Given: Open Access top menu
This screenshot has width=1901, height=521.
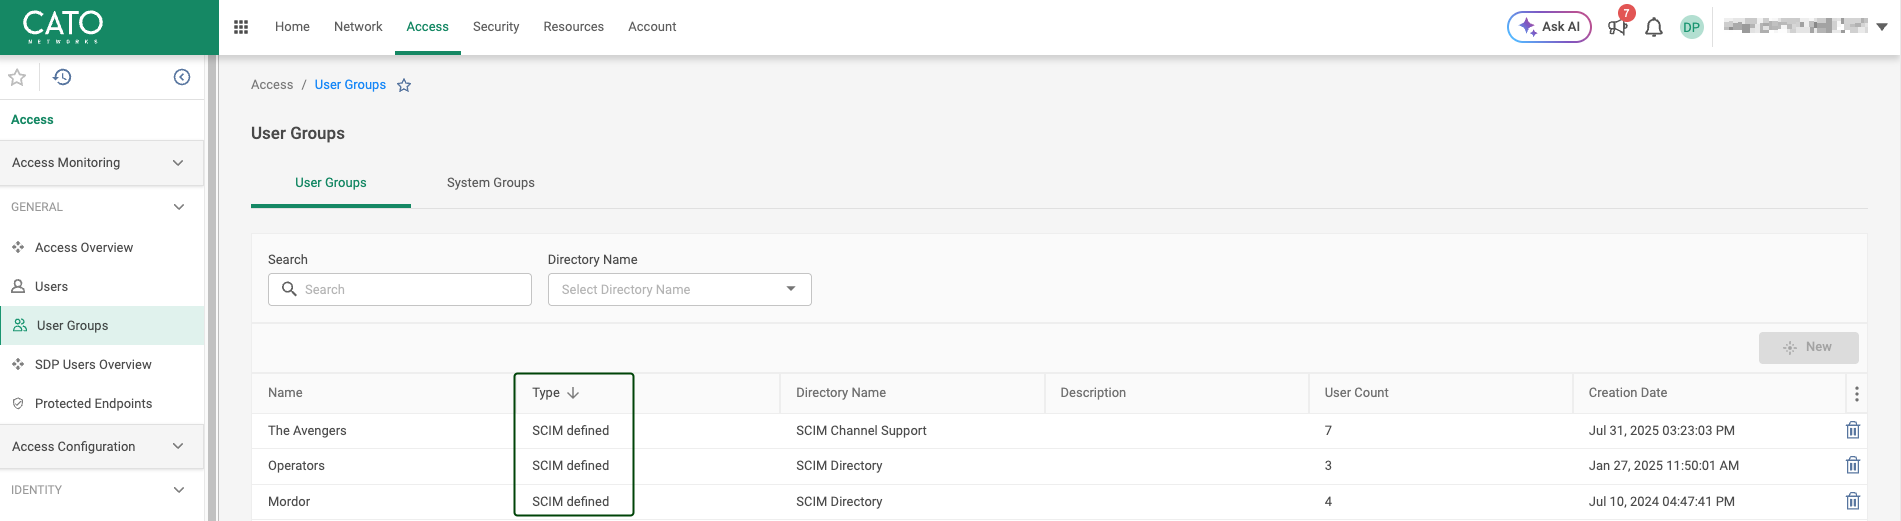Looking at the screenshot, I should [427, 27].
